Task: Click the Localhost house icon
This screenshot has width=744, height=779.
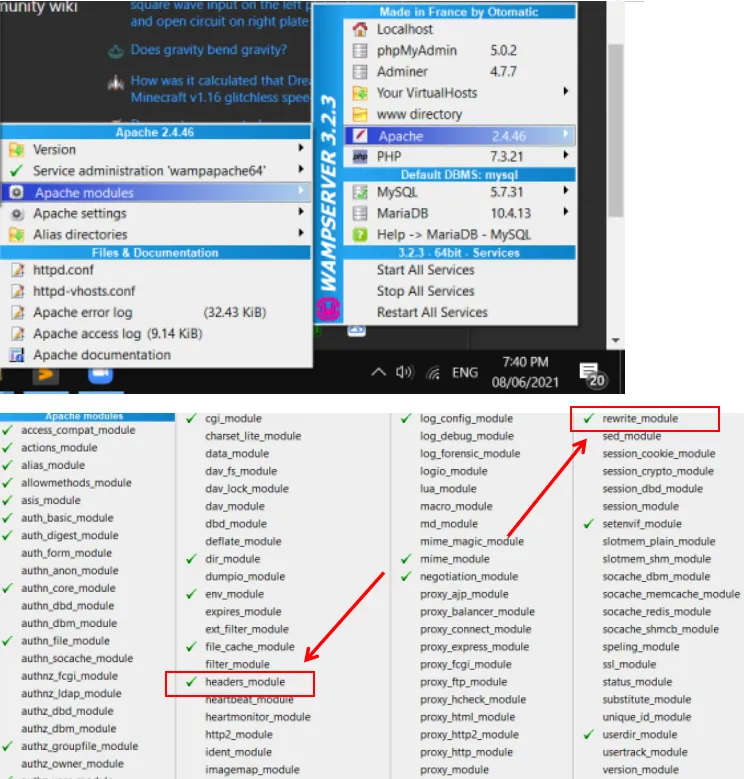Action: coord(360,29)
